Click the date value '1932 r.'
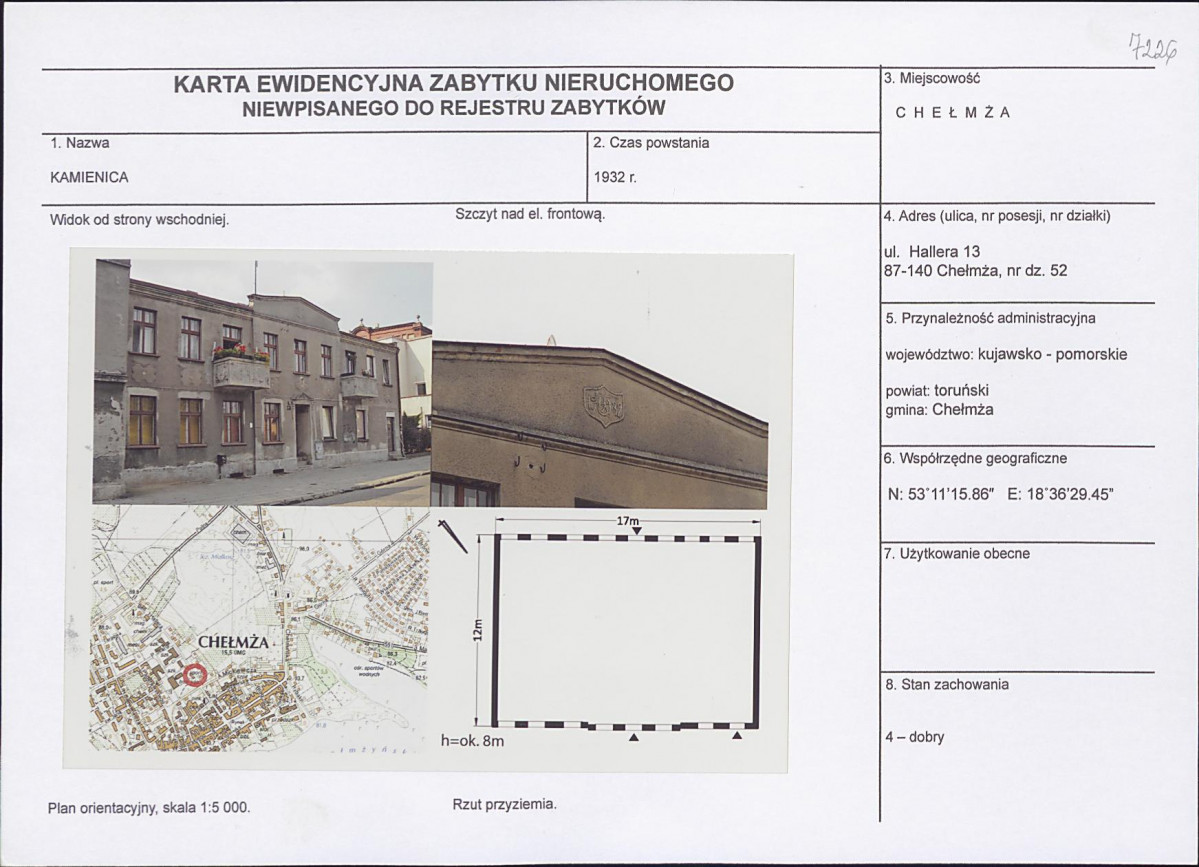This screenshot has height=867, width=1199. click(615, 177)
